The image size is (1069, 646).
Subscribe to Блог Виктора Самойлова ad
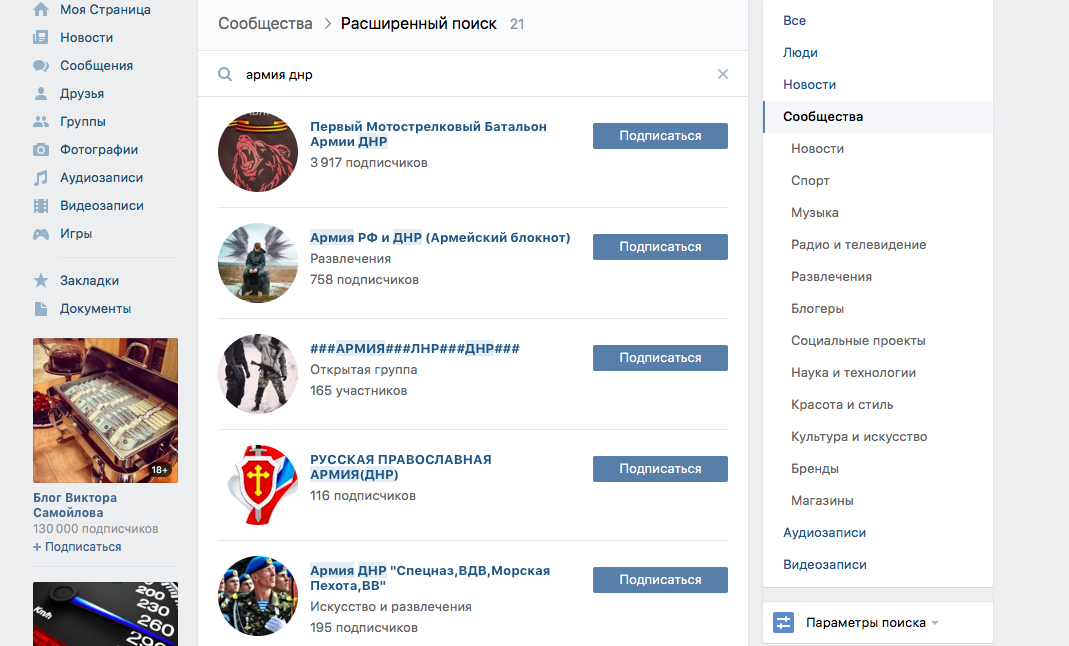[77, 547]
